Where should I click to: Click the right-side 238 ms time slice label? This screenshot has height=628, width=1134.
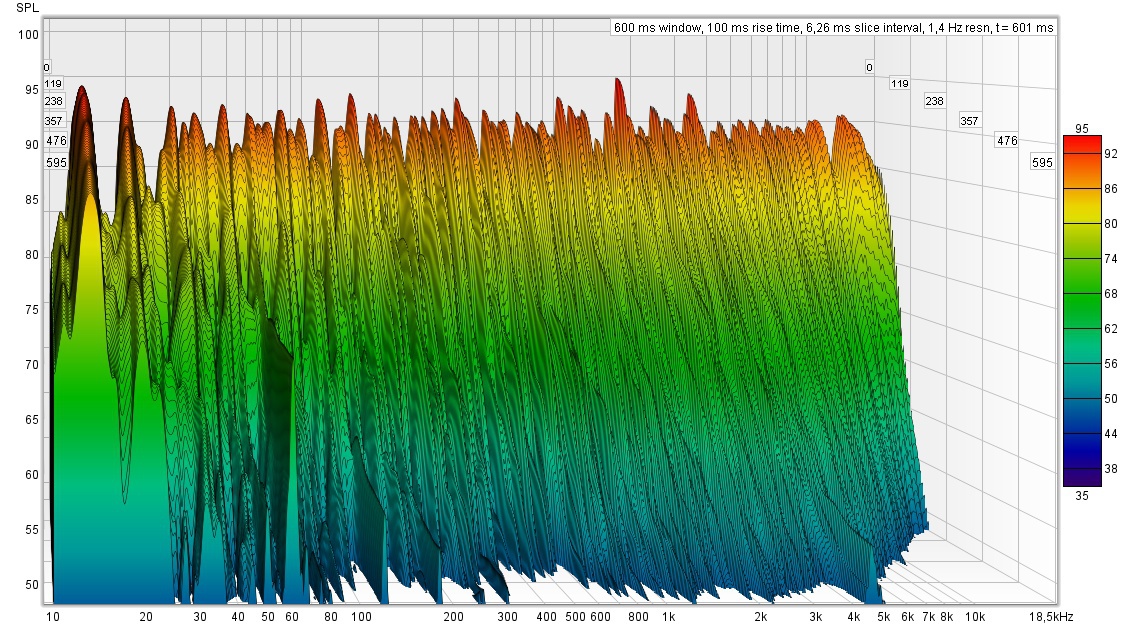[934, 101]
